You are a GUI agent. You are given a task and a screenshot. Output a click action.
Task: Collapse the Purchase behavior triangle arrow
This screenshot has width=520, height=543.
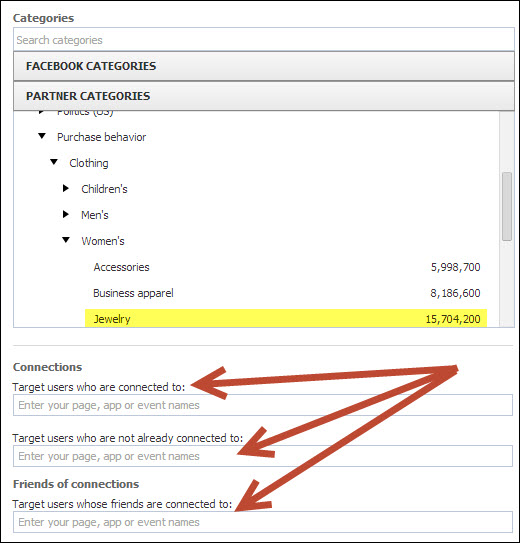[x=42, y=136]
